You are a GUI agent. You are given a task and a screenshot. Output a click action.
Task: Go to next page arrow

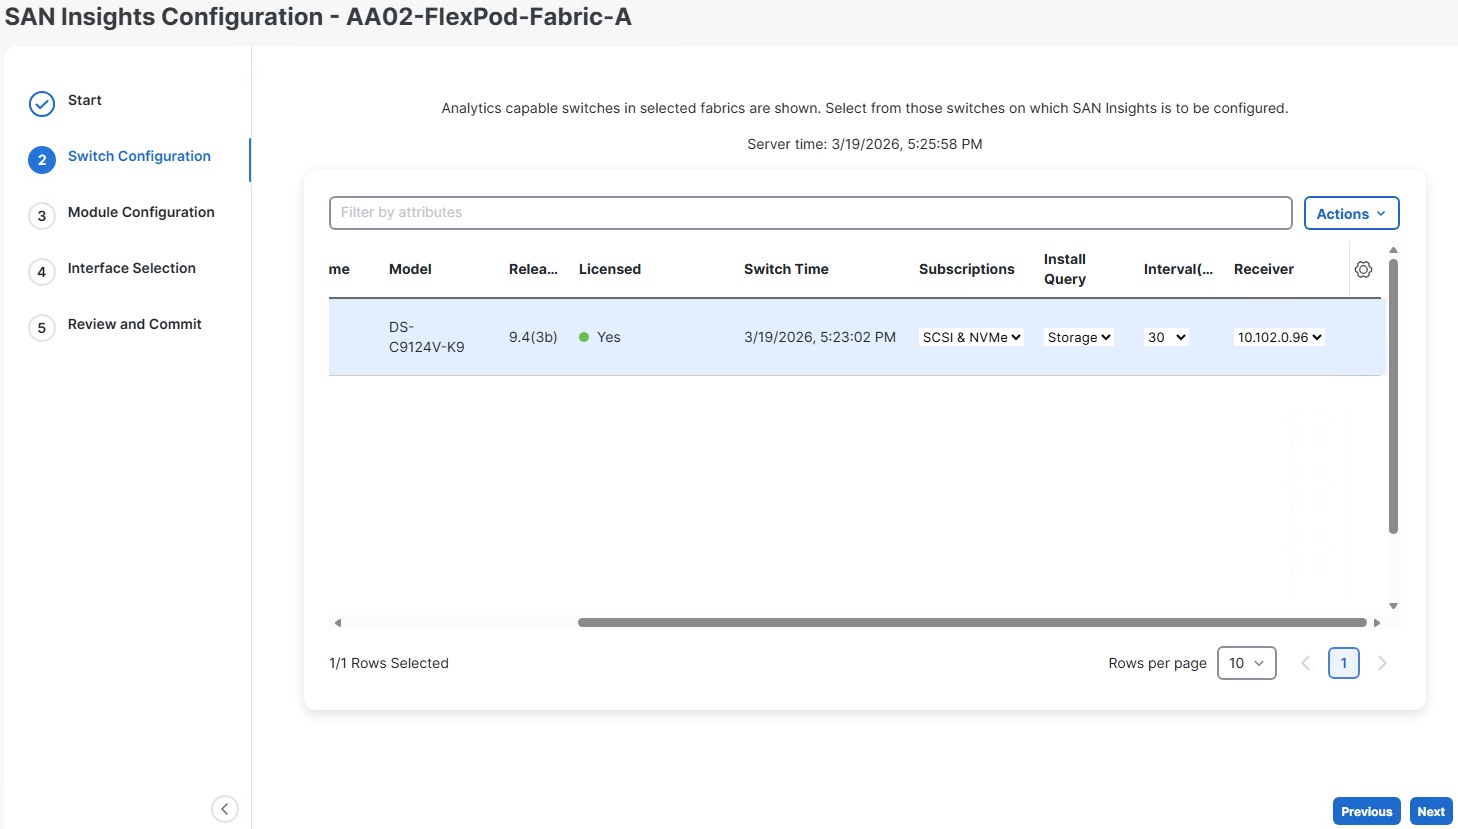[1382, 663]
